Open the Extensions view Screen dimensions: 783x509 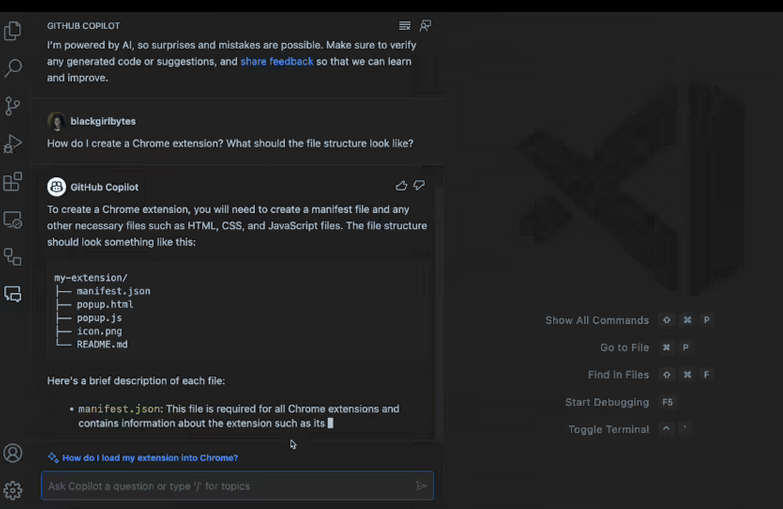(x=13, y=182)
